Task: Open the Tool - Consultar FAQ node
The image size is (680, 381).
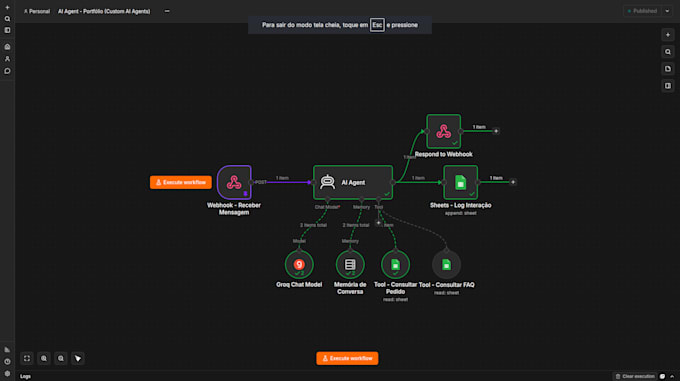Action: [446, 264]
